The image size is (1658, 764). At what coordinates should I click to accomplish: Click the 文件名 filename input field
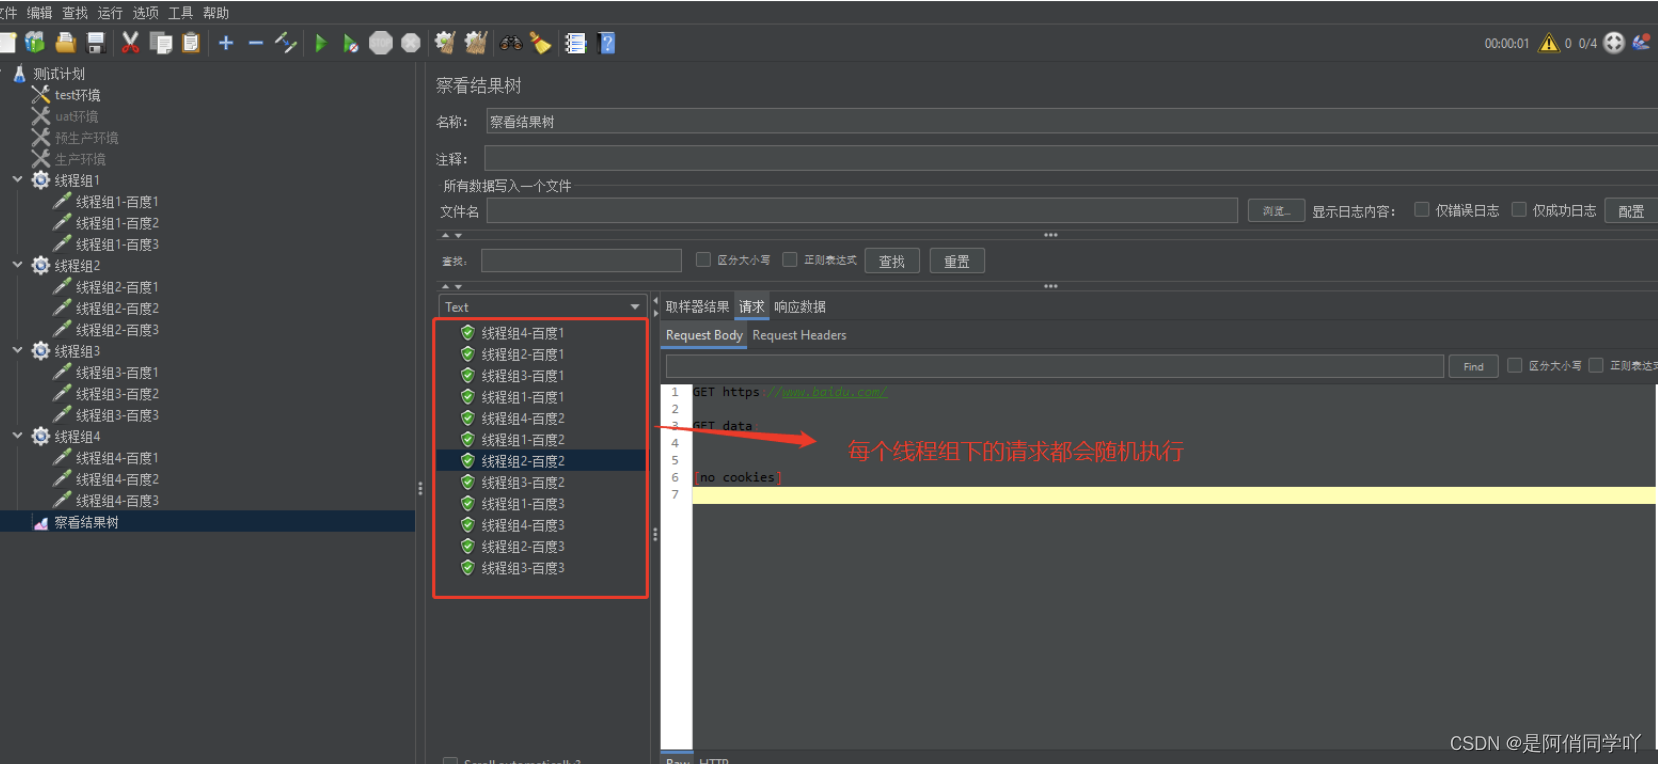(x=862, y=210)
